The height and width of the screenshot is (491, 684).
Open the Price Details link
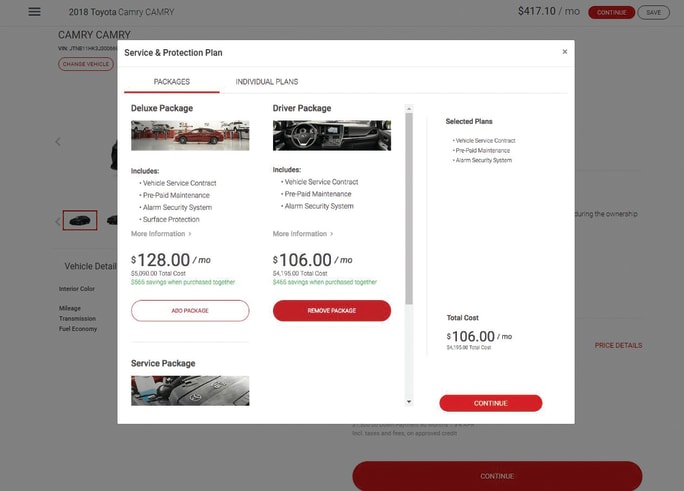pos(618,345)
